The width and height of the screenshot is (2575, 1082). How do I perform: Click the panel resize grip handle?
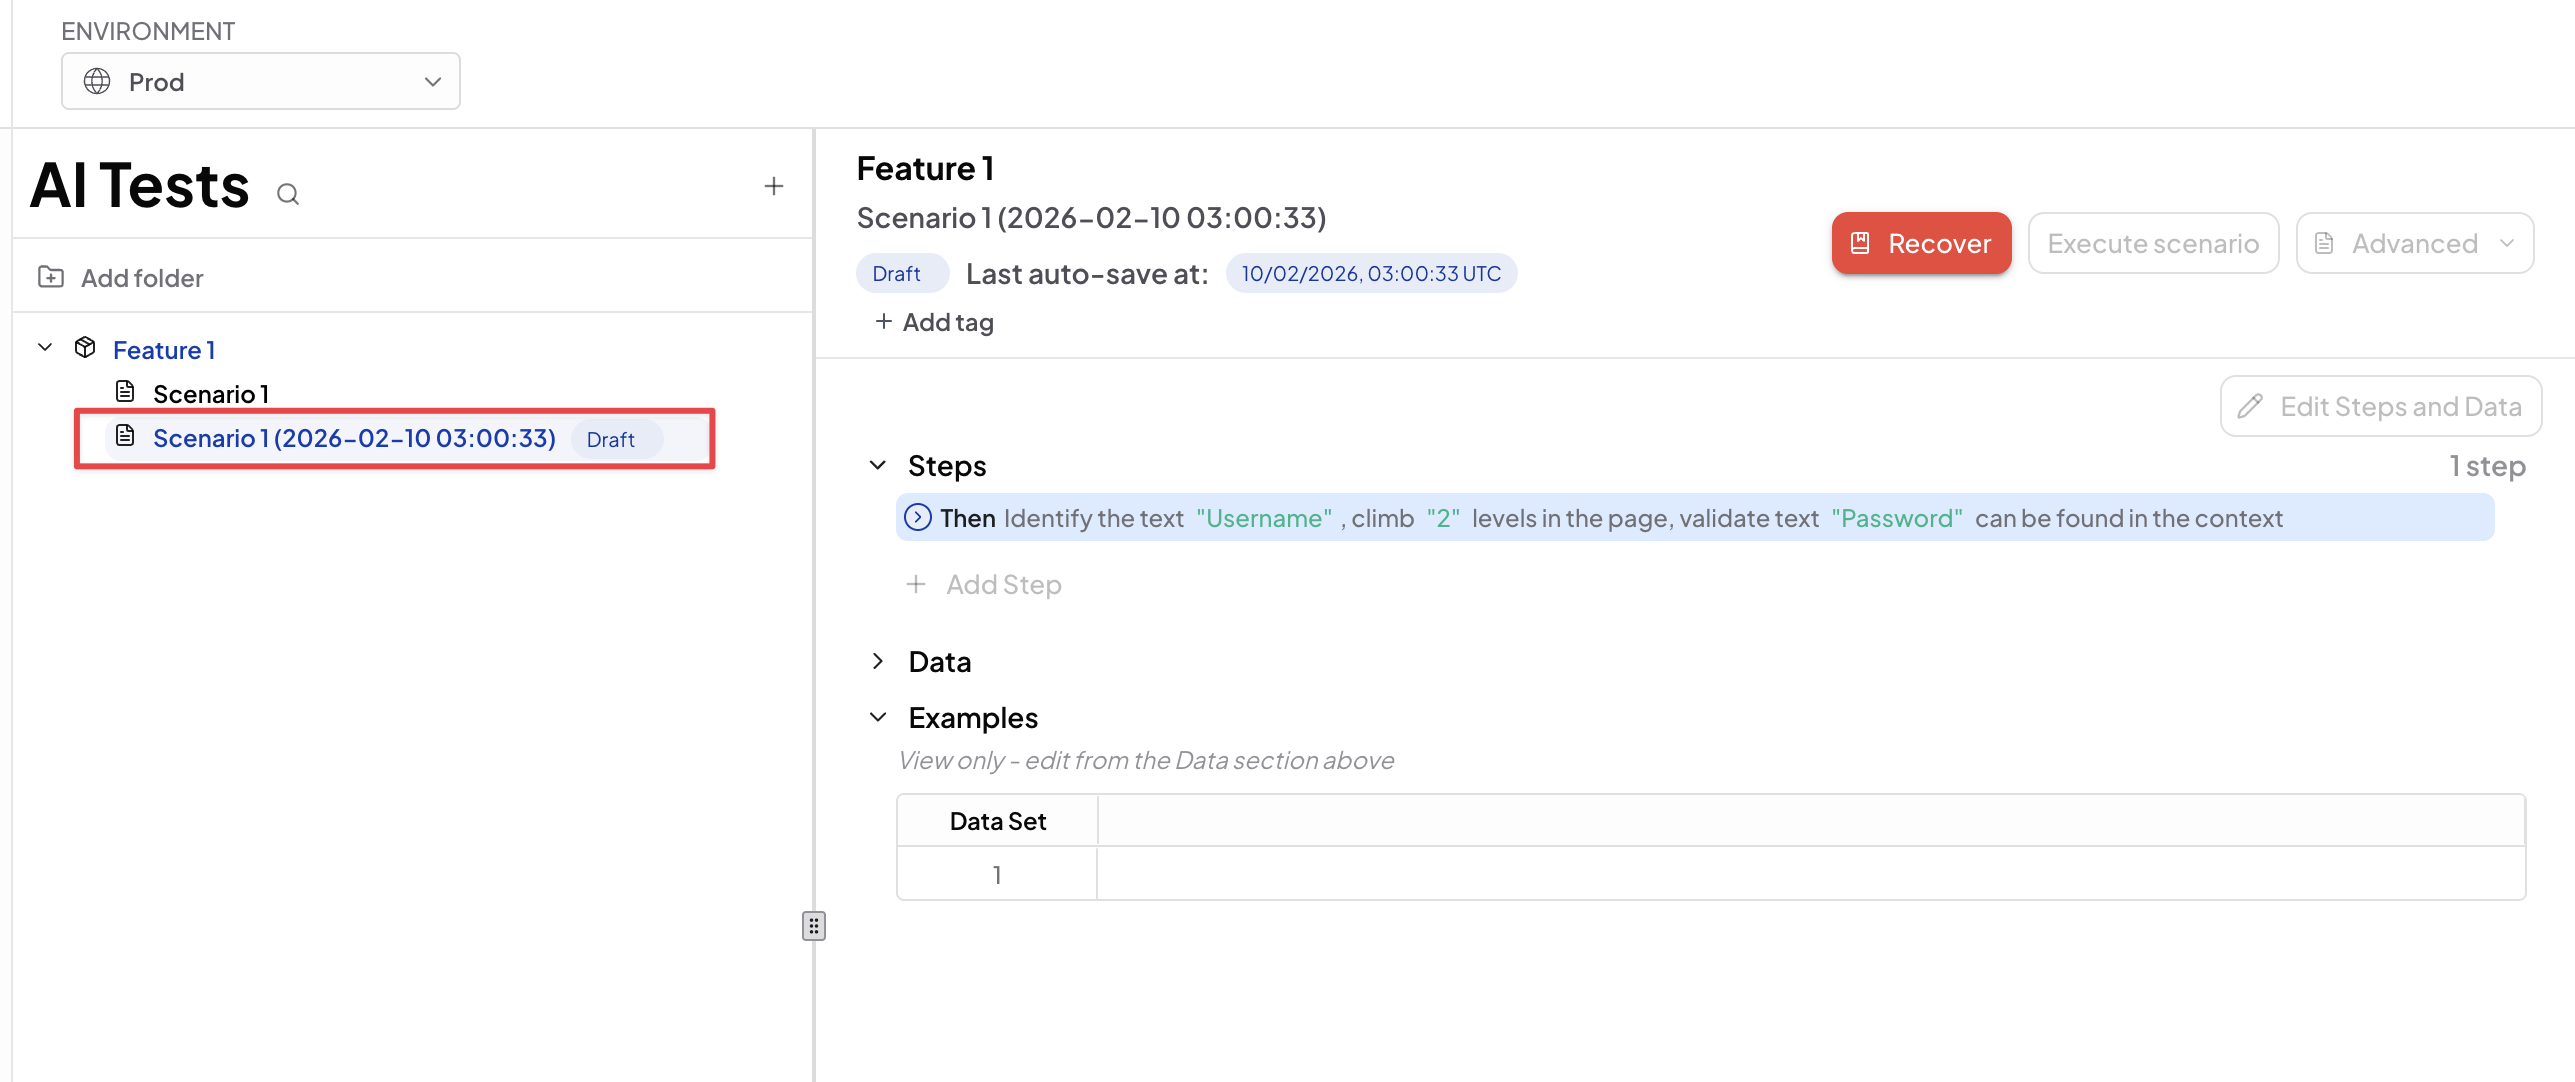[x=814, y=926]
